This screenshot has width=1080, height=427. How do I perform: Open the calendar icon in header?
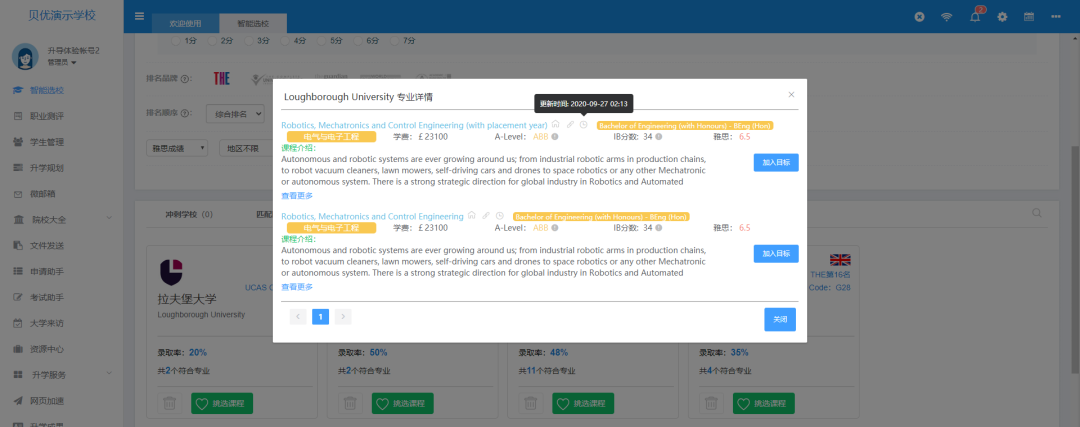(1029, 17)
